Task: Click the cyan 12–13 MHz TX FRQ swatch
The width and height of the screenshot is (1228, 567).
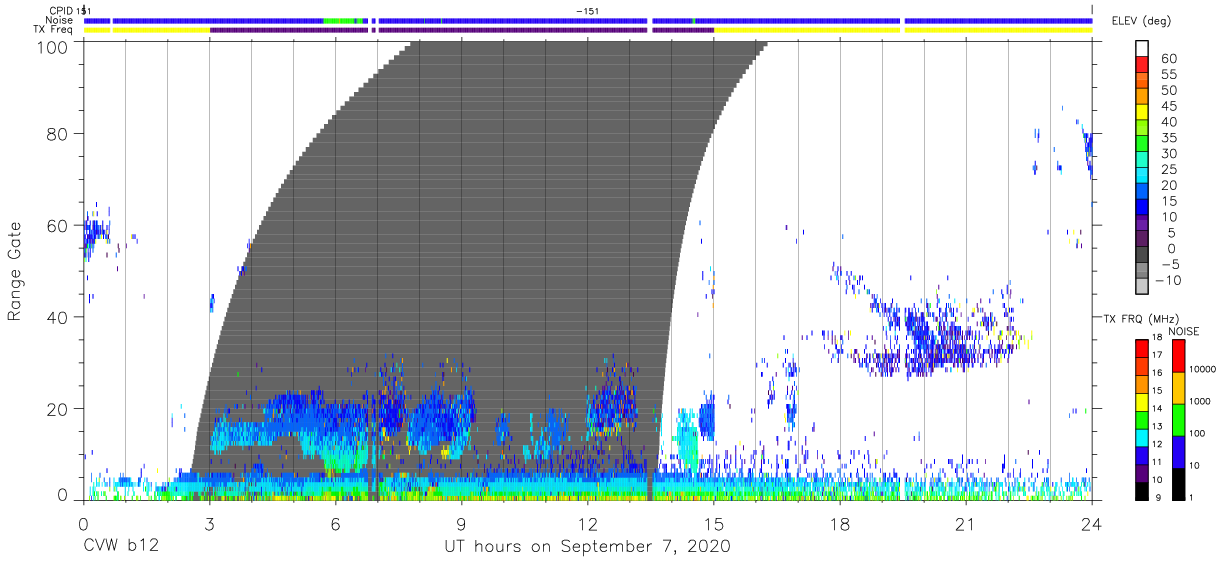Action: click(1142, 437)
